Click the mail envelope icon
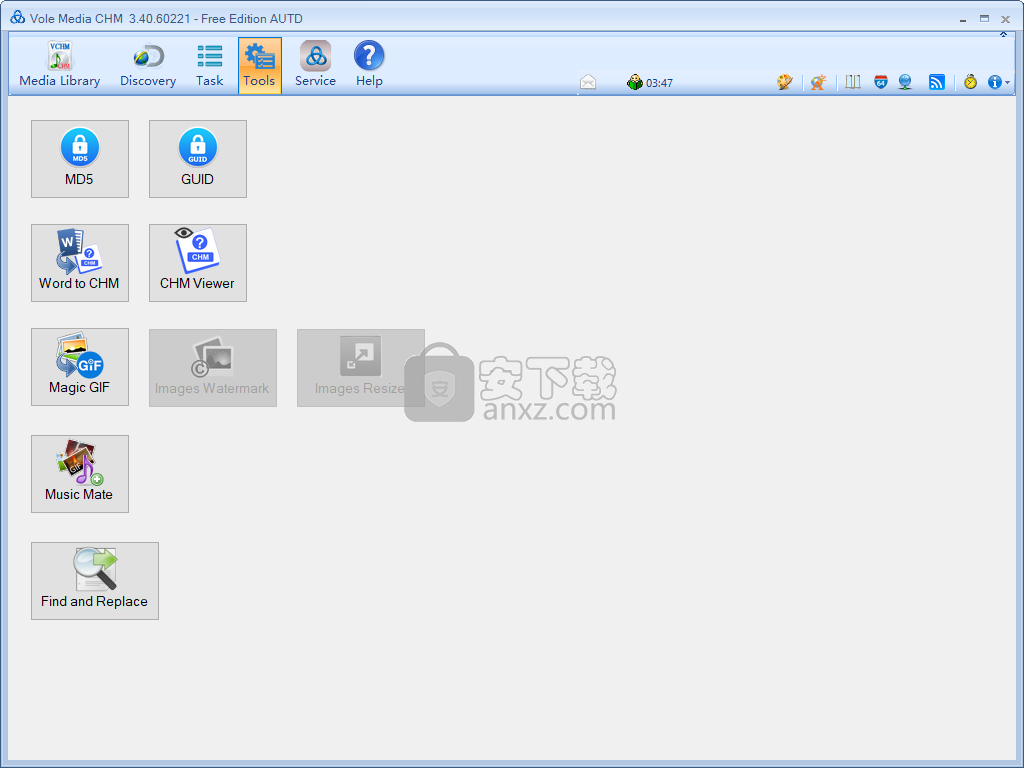This screenshot has width=1024, height=768. pos(588,82)
